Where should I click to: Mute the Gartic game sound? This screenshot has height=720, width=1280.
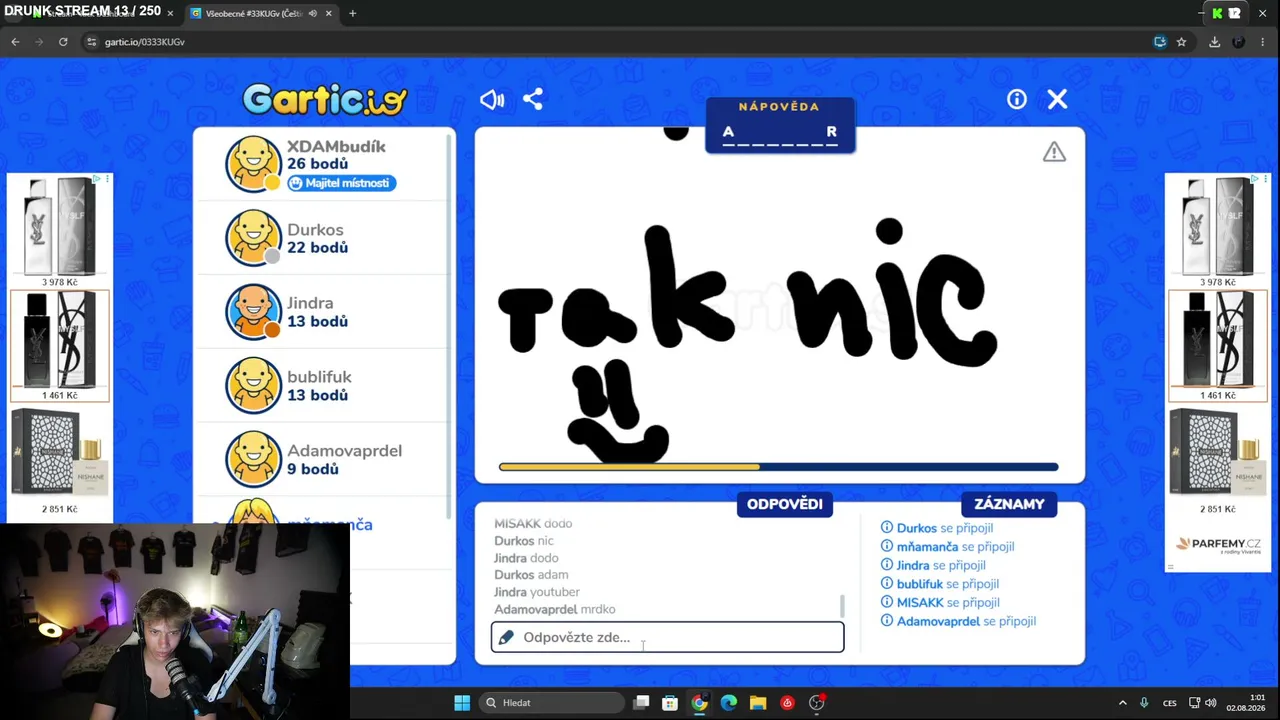click(492, 99)
